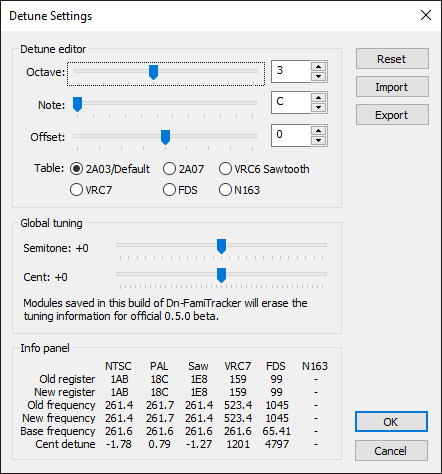Confirm changes with OK button

[391, 422]
